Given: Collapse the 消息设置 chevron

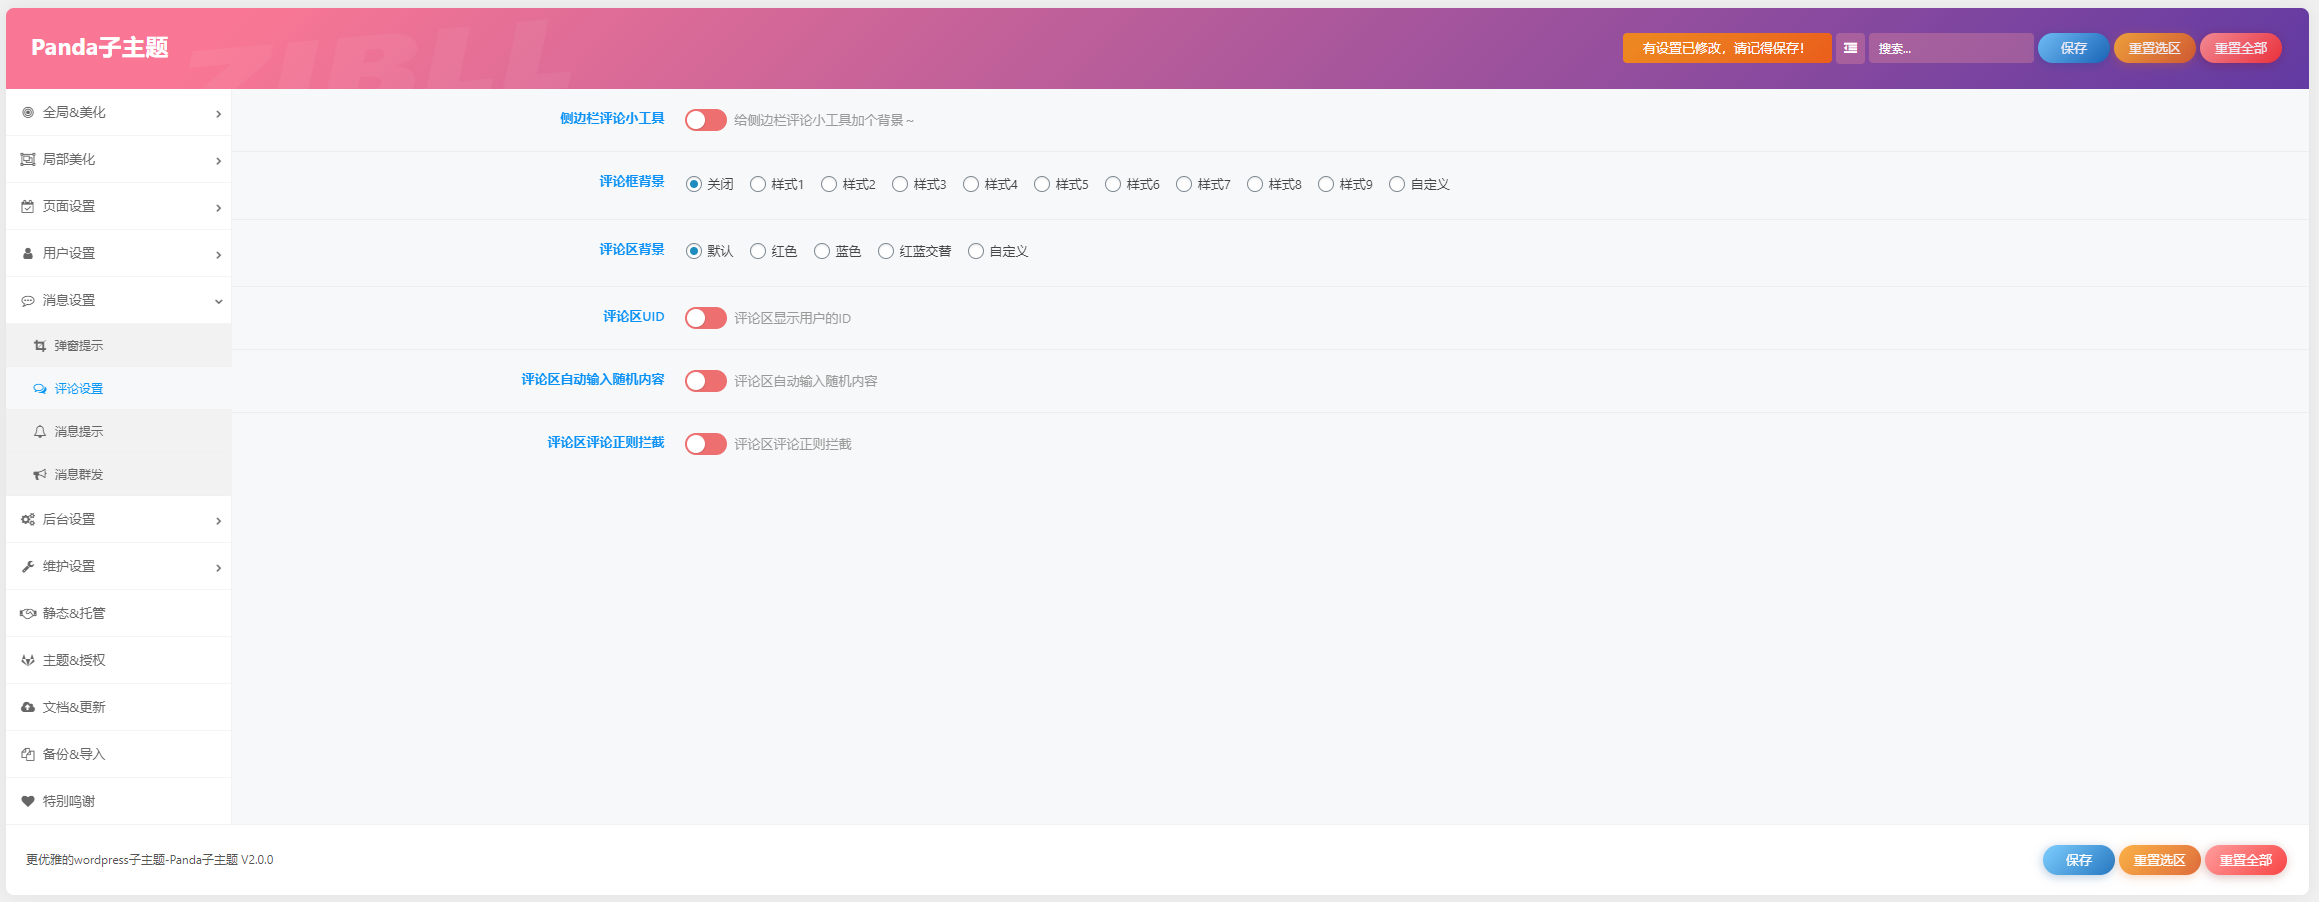Looking at the screenshot, I should (x=218, y=301).
